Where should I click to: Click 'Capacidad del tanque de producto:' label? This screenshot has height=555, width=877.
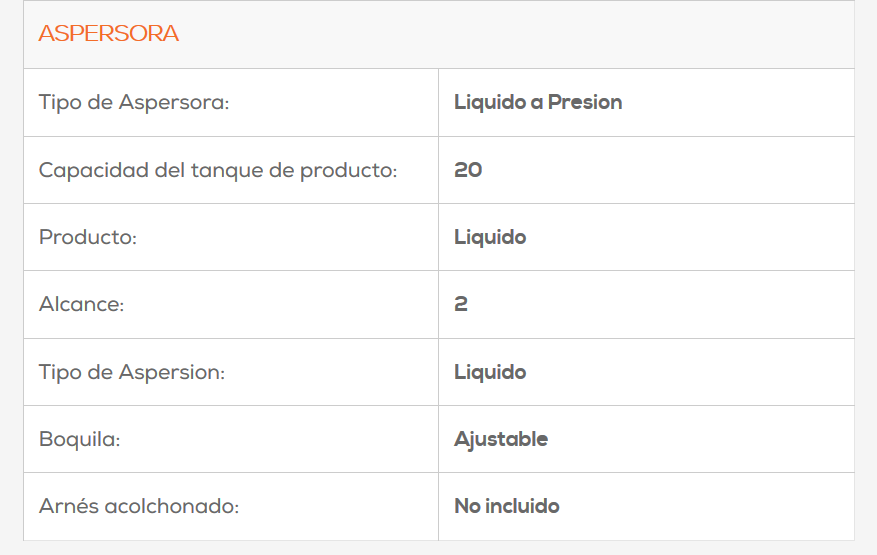(218, 170)
